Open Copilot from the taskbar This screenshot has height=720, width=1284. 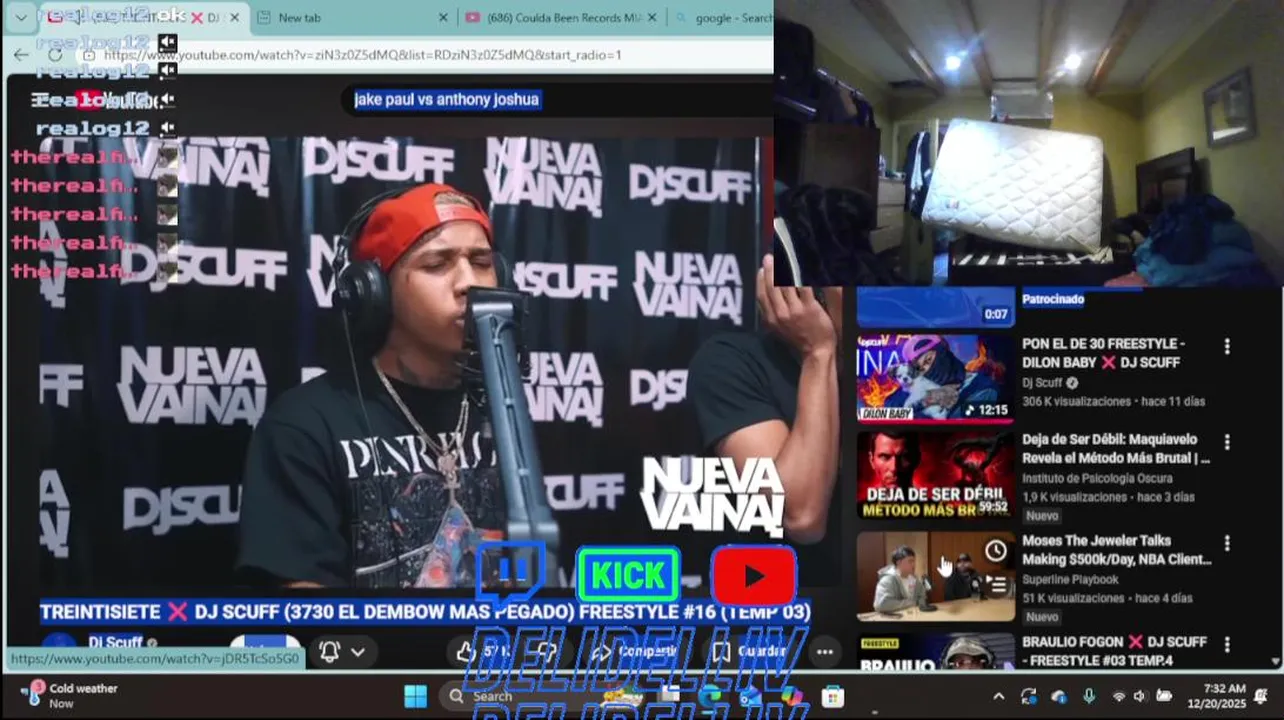tap(791, 696)
